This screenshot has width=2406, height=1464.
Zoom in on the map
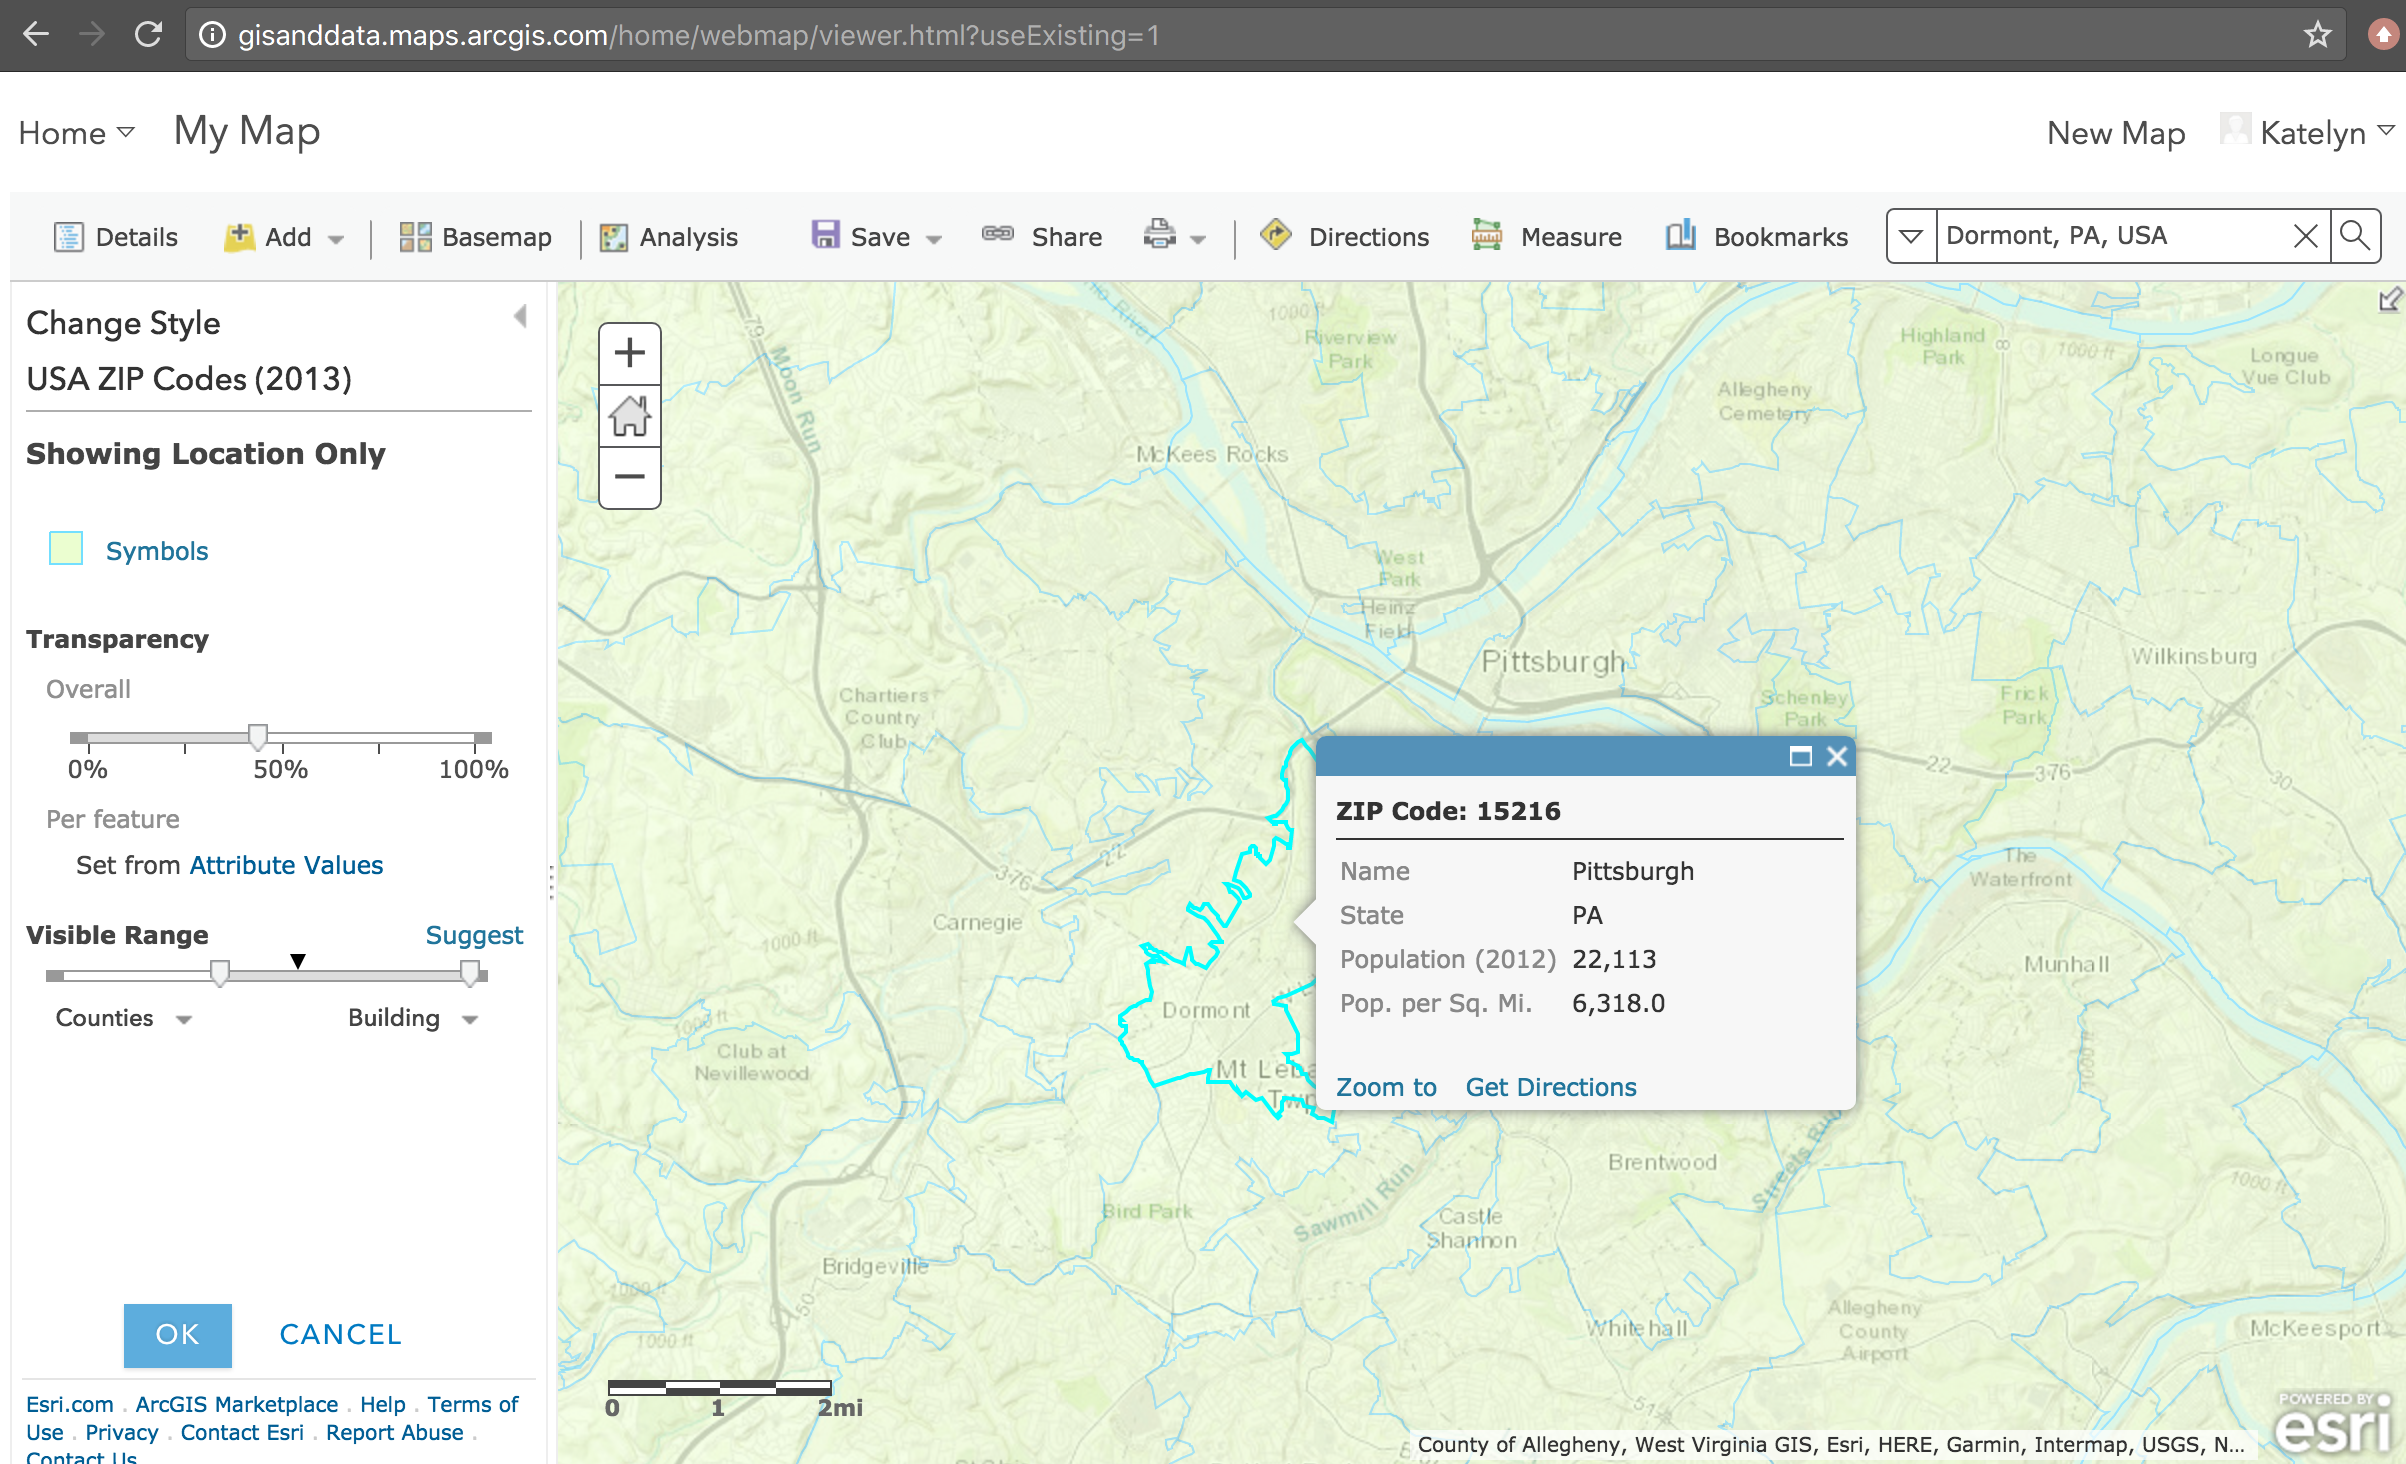[629, 353]
